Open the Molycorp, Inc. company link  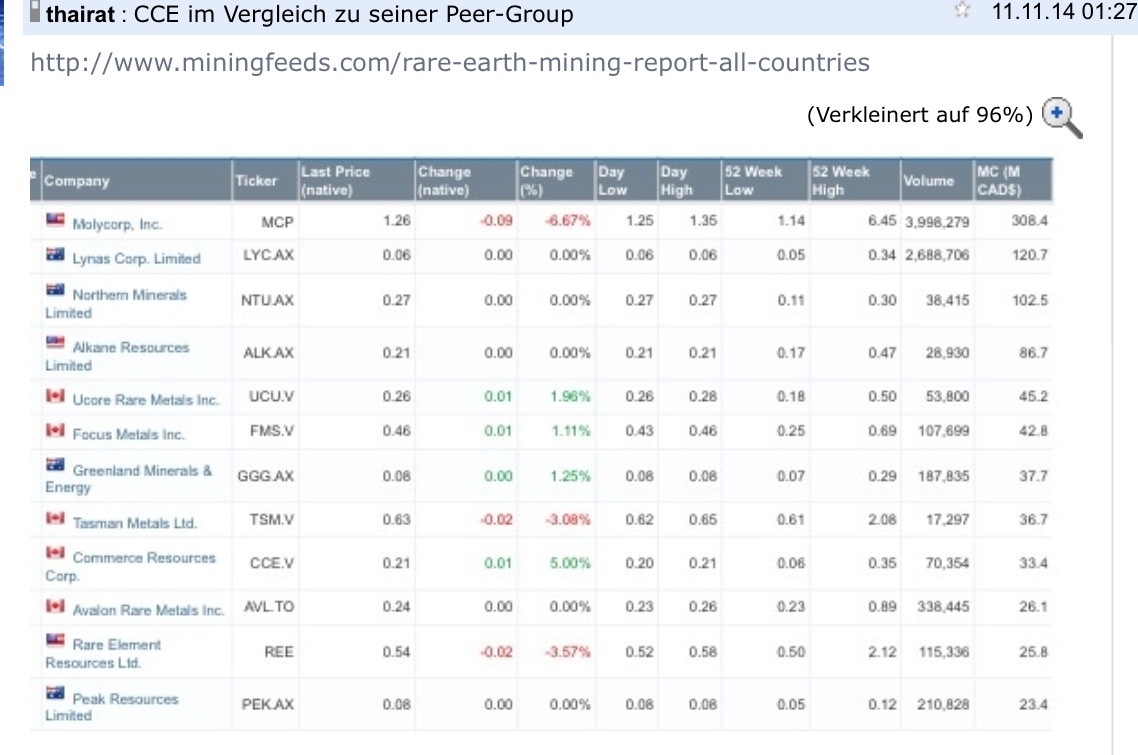click(117, 224)
